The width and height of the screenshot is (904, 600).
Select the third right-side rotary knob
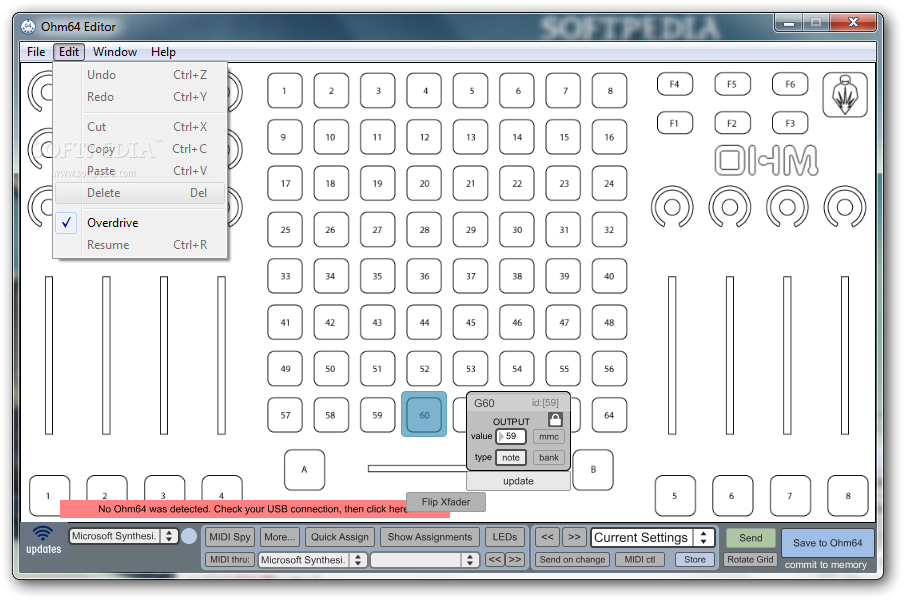click(787, 207)
